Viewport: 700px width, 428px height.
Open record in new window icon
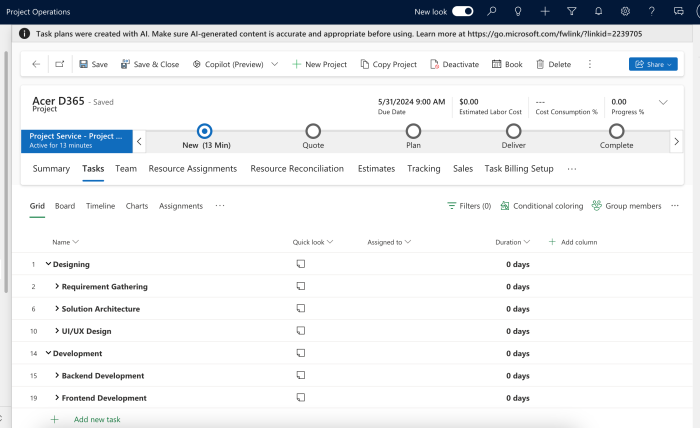pyautogui.click(x=59, y=64)
